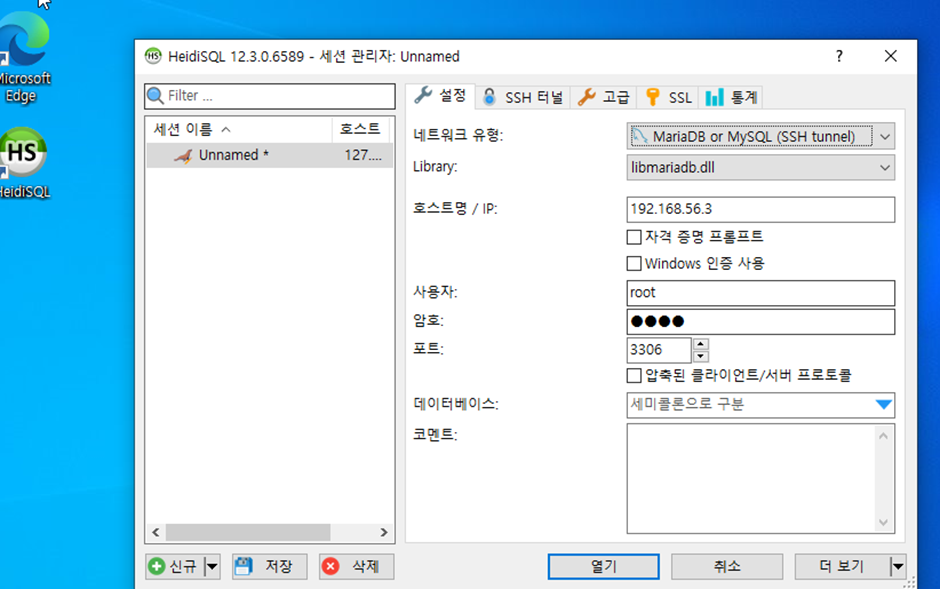Click the 취소 cancel button

727,566
